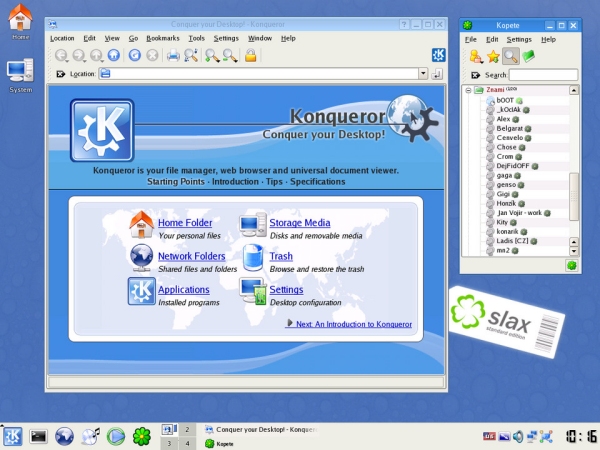600x450 pixels.
Task: Click the padlock security icon
Action: (x=250, y=56)
